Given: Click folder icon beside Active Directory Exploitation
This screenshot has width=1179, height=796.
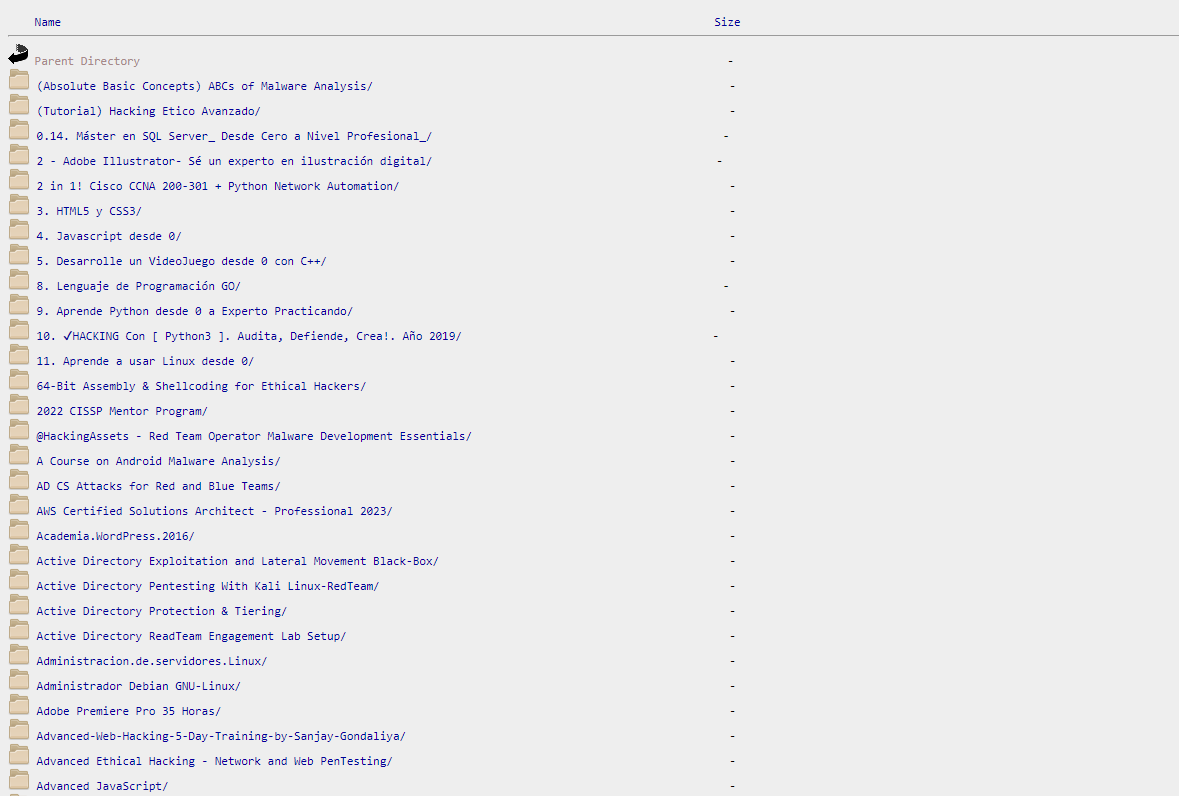Looking at the screenshot, I should pos(19,555).
